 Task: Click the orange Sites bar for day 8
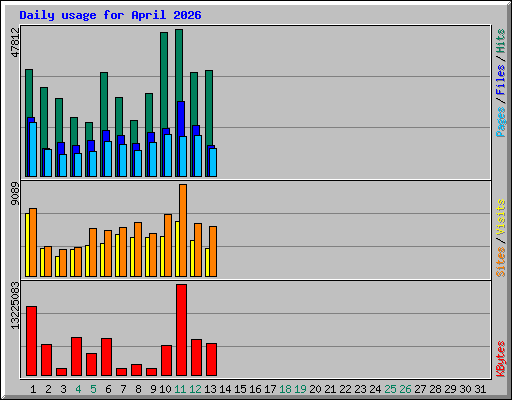[x=138, y=249]
